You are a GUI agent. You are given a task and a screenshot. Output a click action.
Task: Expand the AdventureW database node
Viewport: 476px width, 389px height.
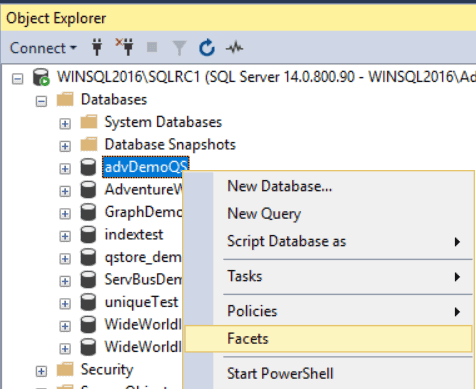65,191
